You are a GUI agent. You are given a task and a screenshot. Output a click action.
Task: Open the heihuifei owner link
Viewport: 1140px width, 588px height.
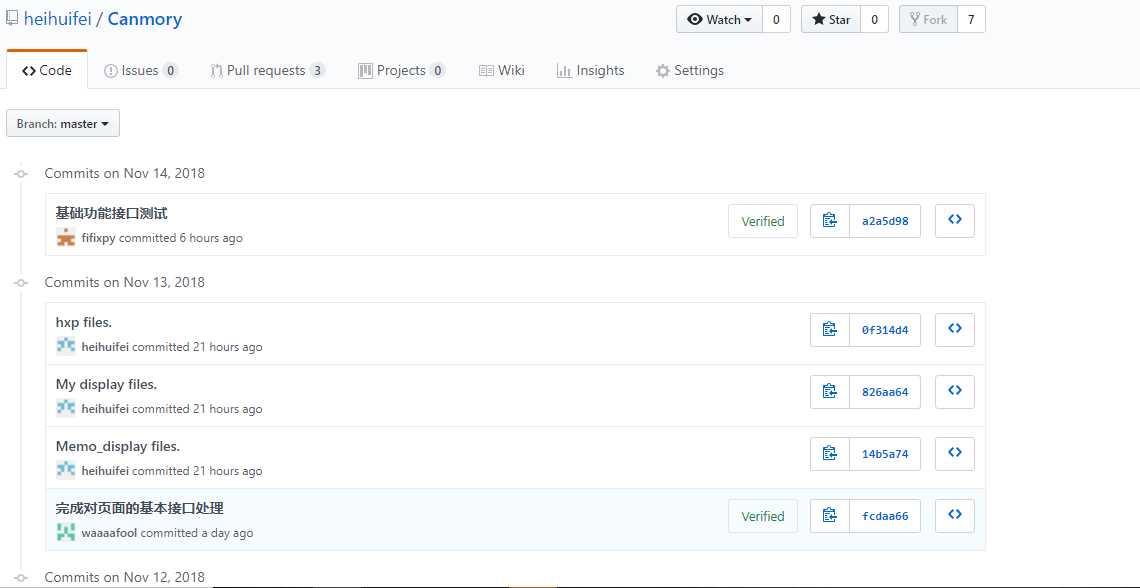pos(57,20)
